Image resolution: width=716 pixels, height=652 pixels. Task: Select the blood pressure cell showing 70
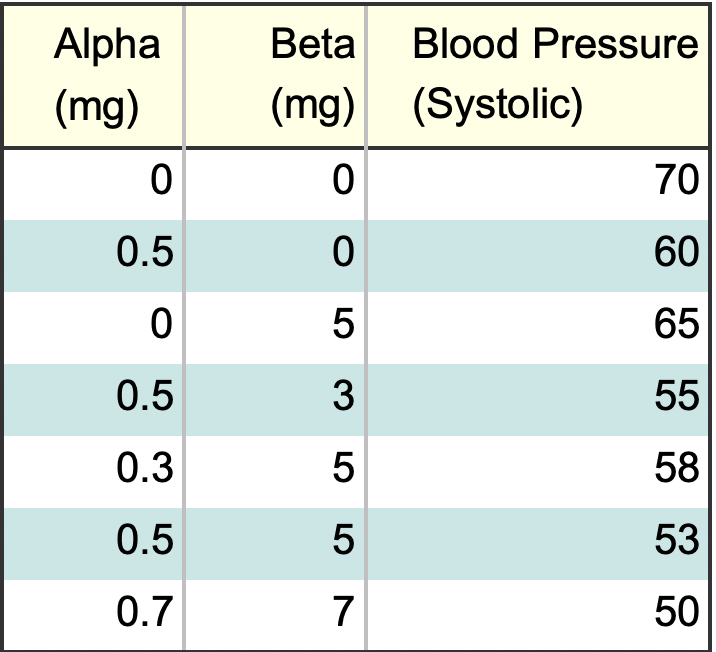672,182
